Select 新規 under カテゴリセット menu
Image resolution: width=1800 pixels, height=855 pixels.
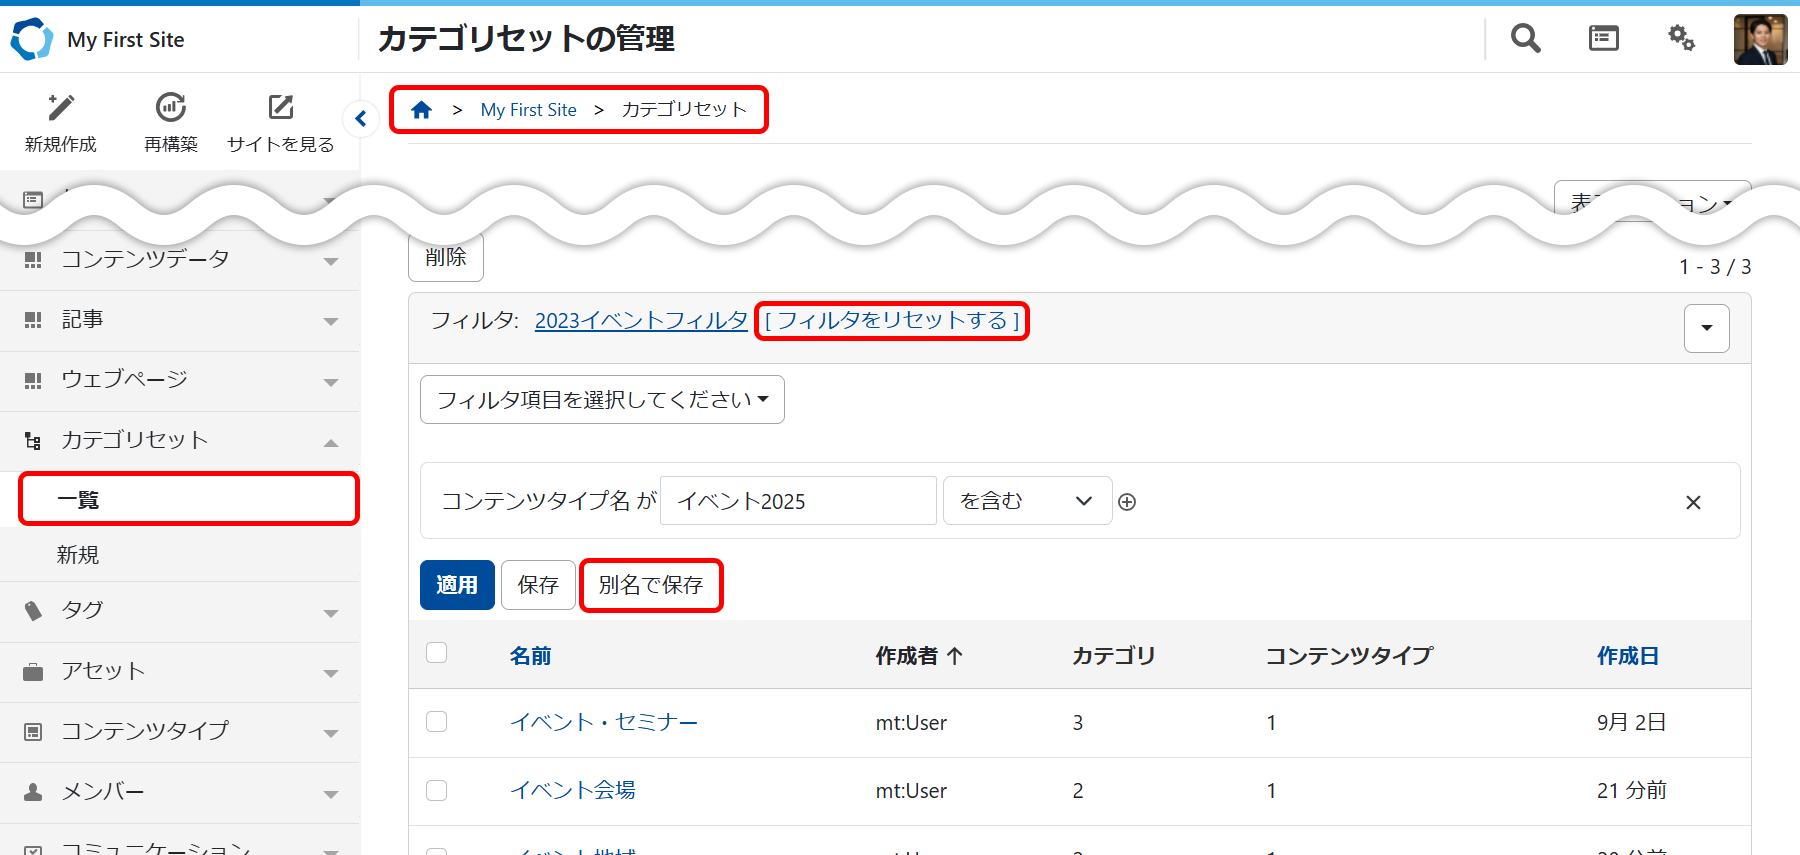tap(78, 555)
